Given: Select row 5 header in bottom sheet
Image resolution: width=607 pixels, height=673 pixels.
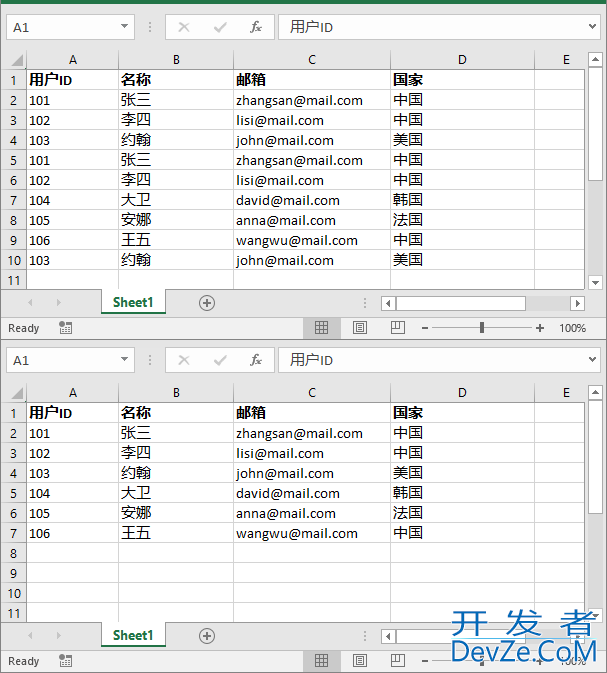Looking at the screenshot, I should [13, 494].
